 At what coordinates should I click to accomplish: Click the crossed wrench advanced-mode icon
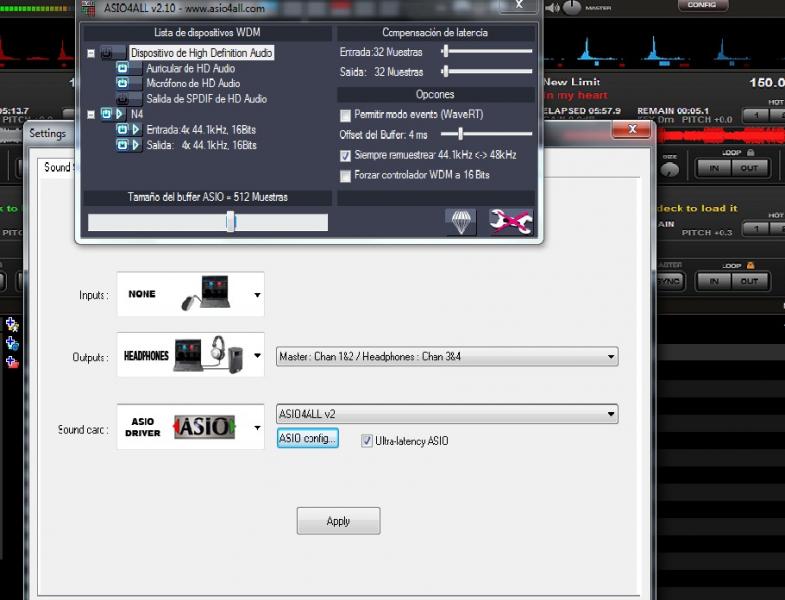pos(511,221)
